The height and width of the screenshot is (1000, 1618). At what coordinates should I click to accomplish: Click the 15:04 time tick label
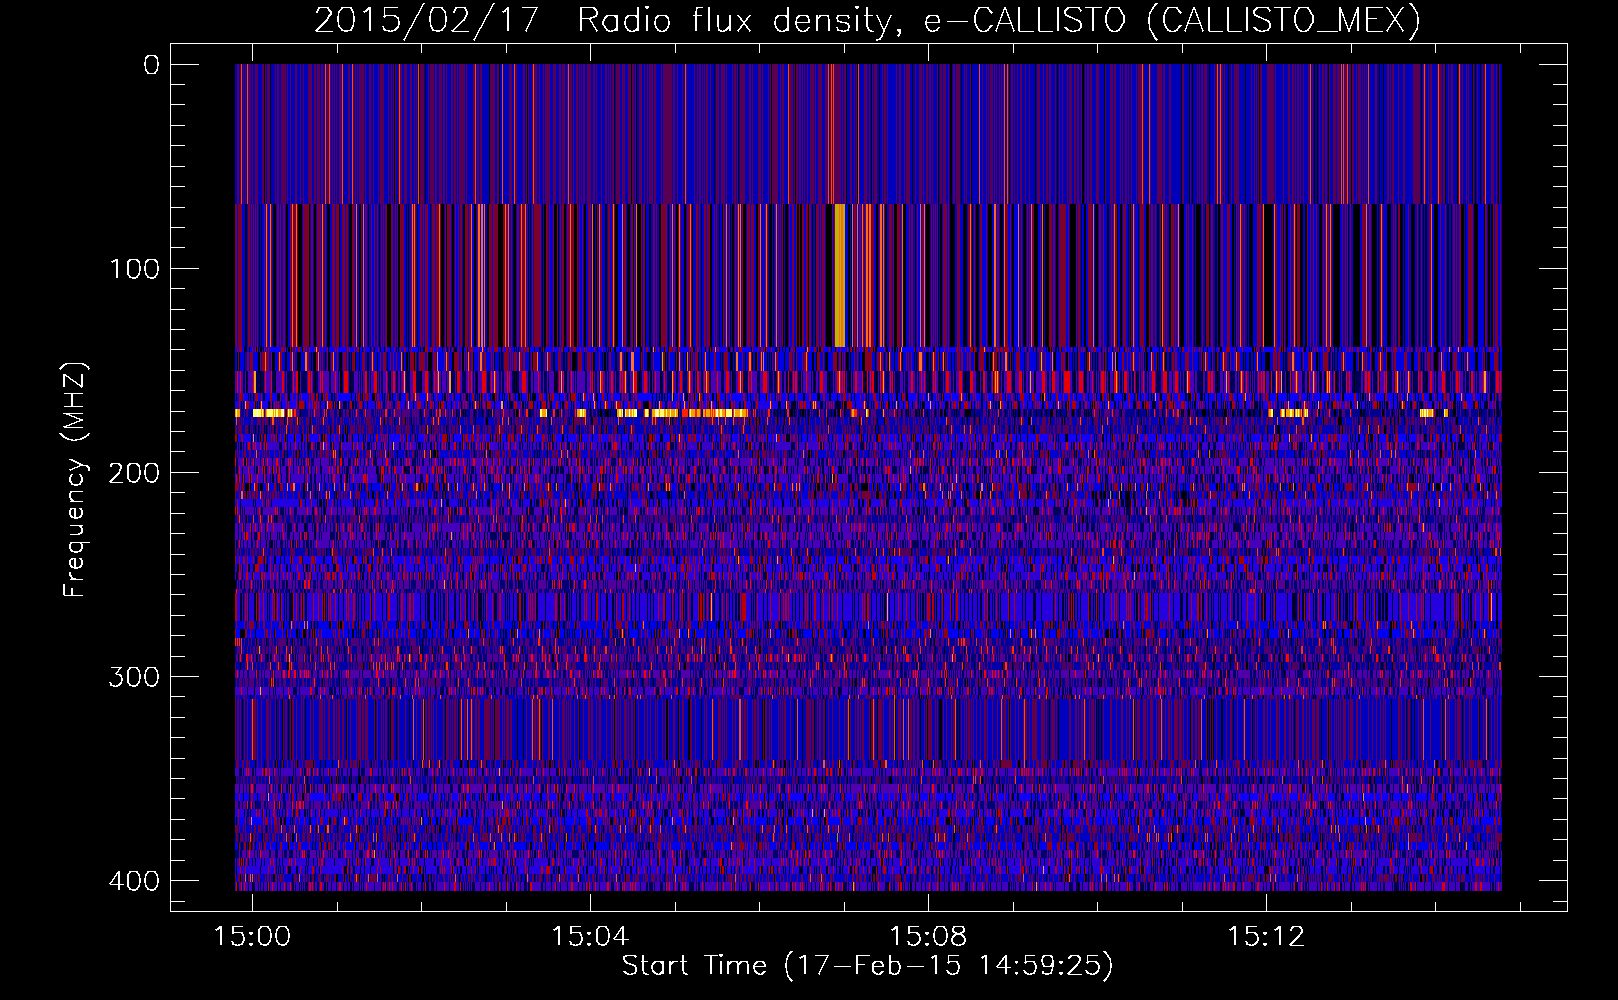(590, 936)
